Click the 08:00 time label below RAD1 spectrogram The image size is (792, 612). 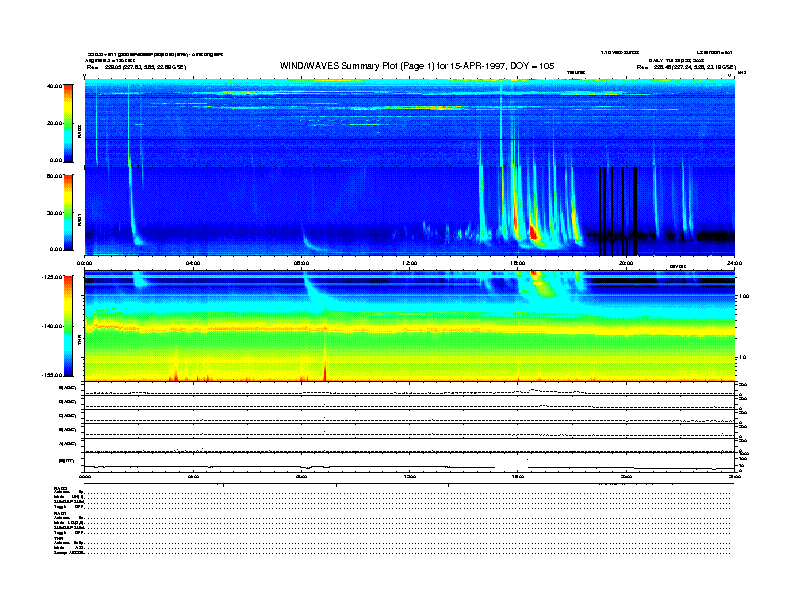click(x=301, y=263)
